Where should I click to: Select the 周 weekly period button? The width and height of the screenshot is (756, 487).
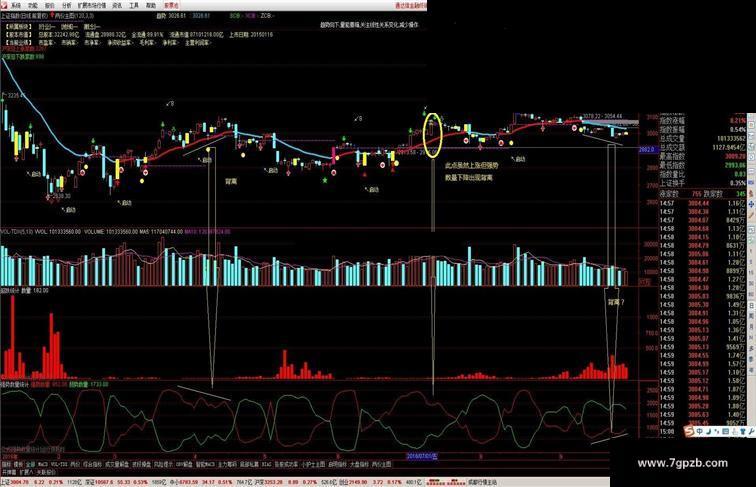point(751,316)
